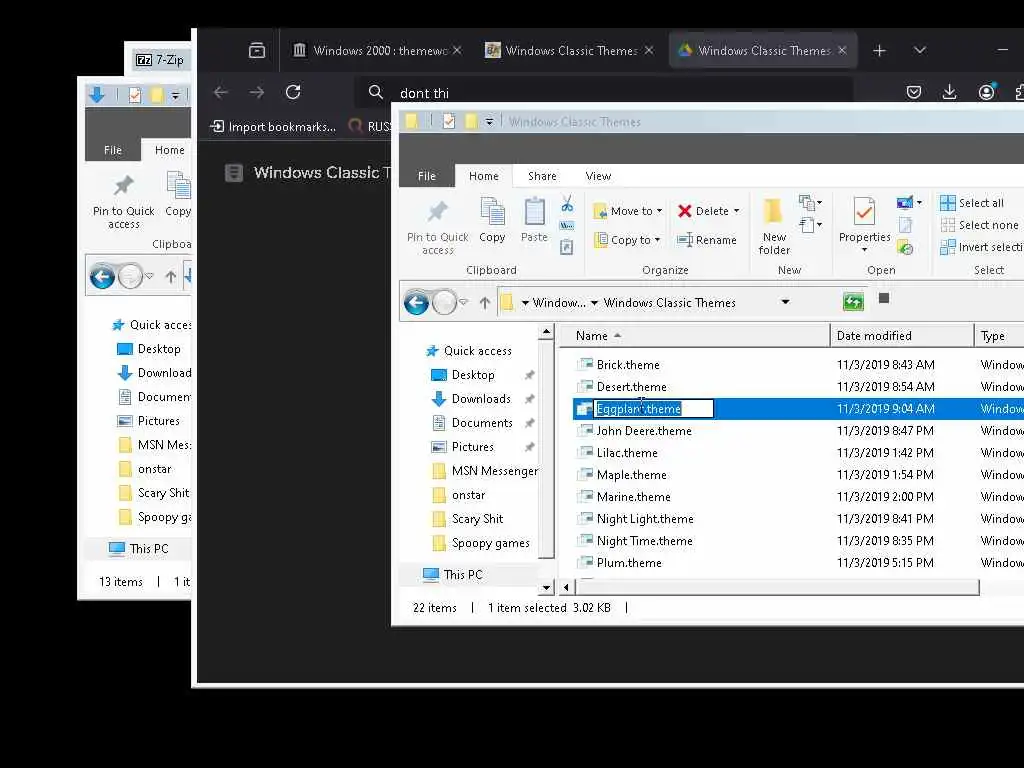This screenshot has height=768, width=1024.
Task: Click Import bookmarks in browser bookmarks bar
Action: tap(273, 127)
